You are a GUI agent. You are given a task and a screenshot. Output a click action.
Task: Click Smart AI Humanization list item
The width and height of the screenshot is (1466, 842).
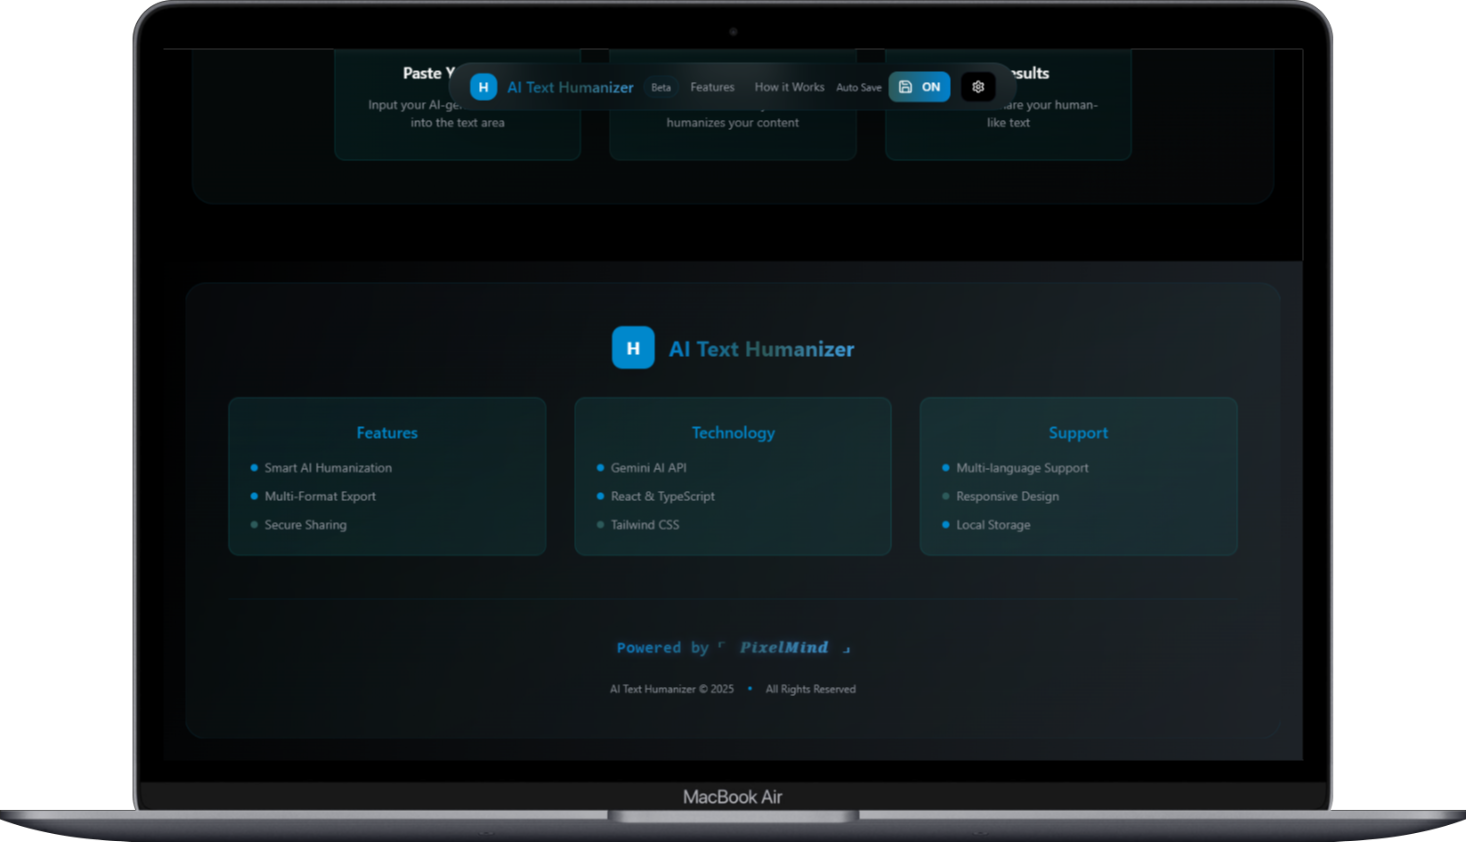point(328,468)
